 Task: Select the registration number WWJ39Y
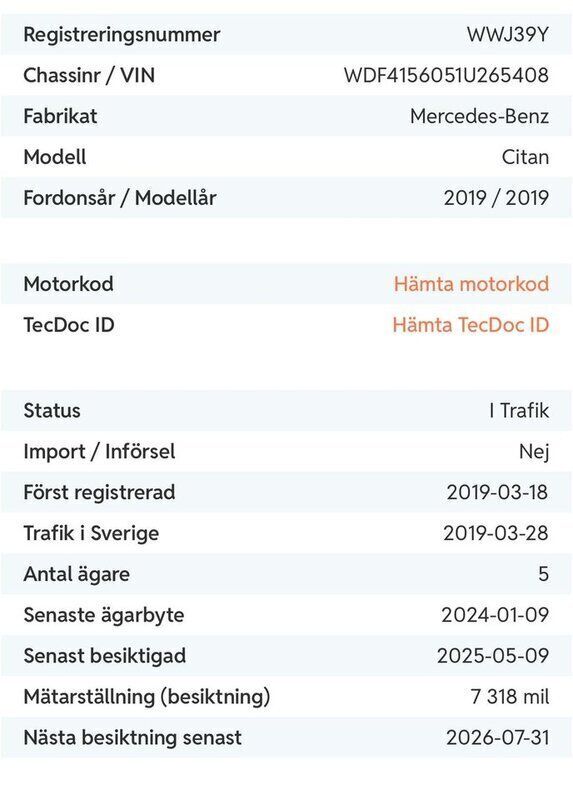pyautogui.click(x=508, y=34)
